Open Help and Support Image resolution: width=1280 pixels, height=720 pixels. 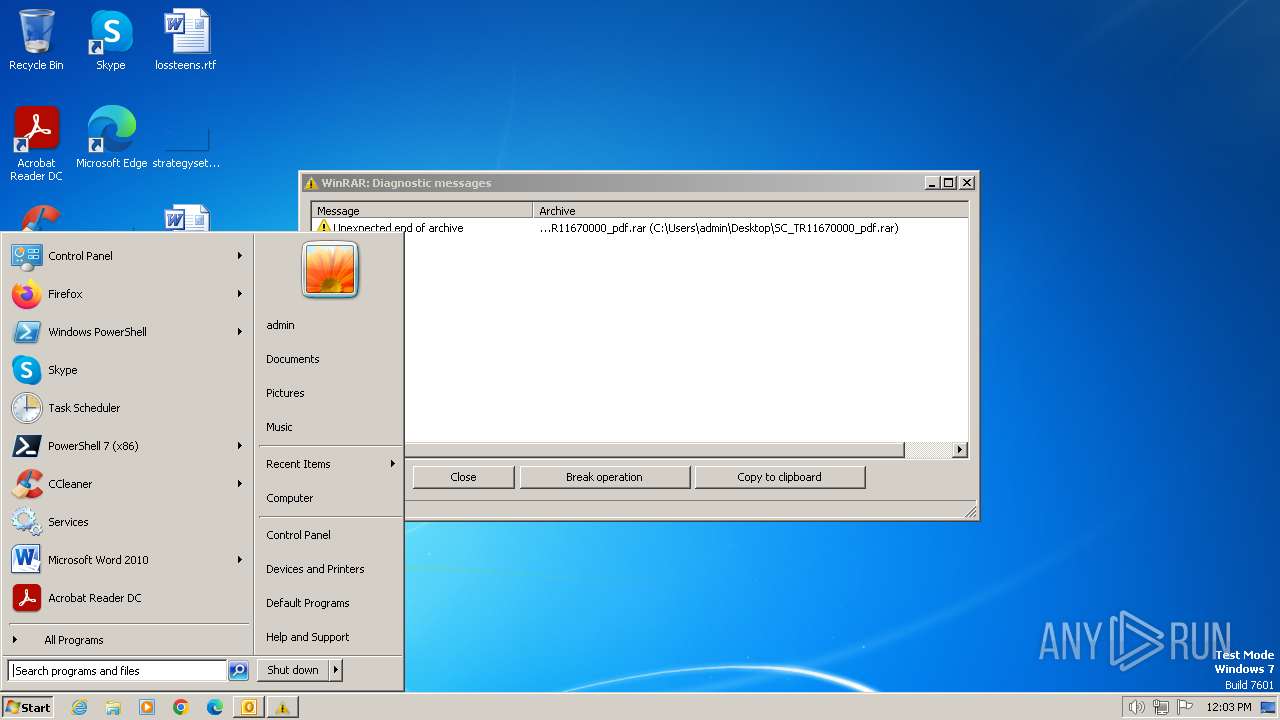308,637
